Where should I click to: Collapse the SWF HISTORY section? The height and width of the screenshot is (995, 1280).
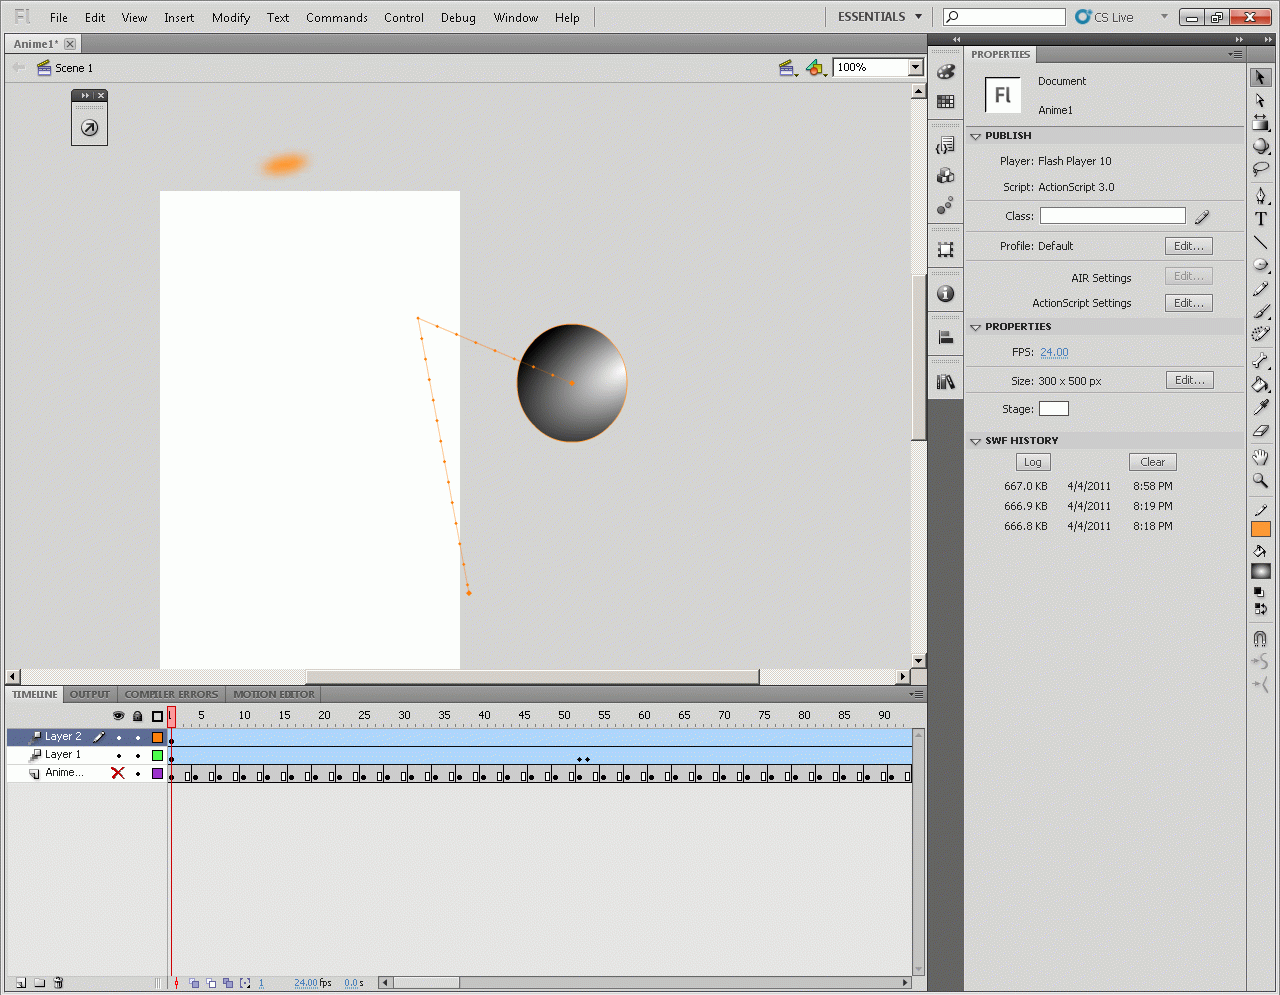(976, 441)
